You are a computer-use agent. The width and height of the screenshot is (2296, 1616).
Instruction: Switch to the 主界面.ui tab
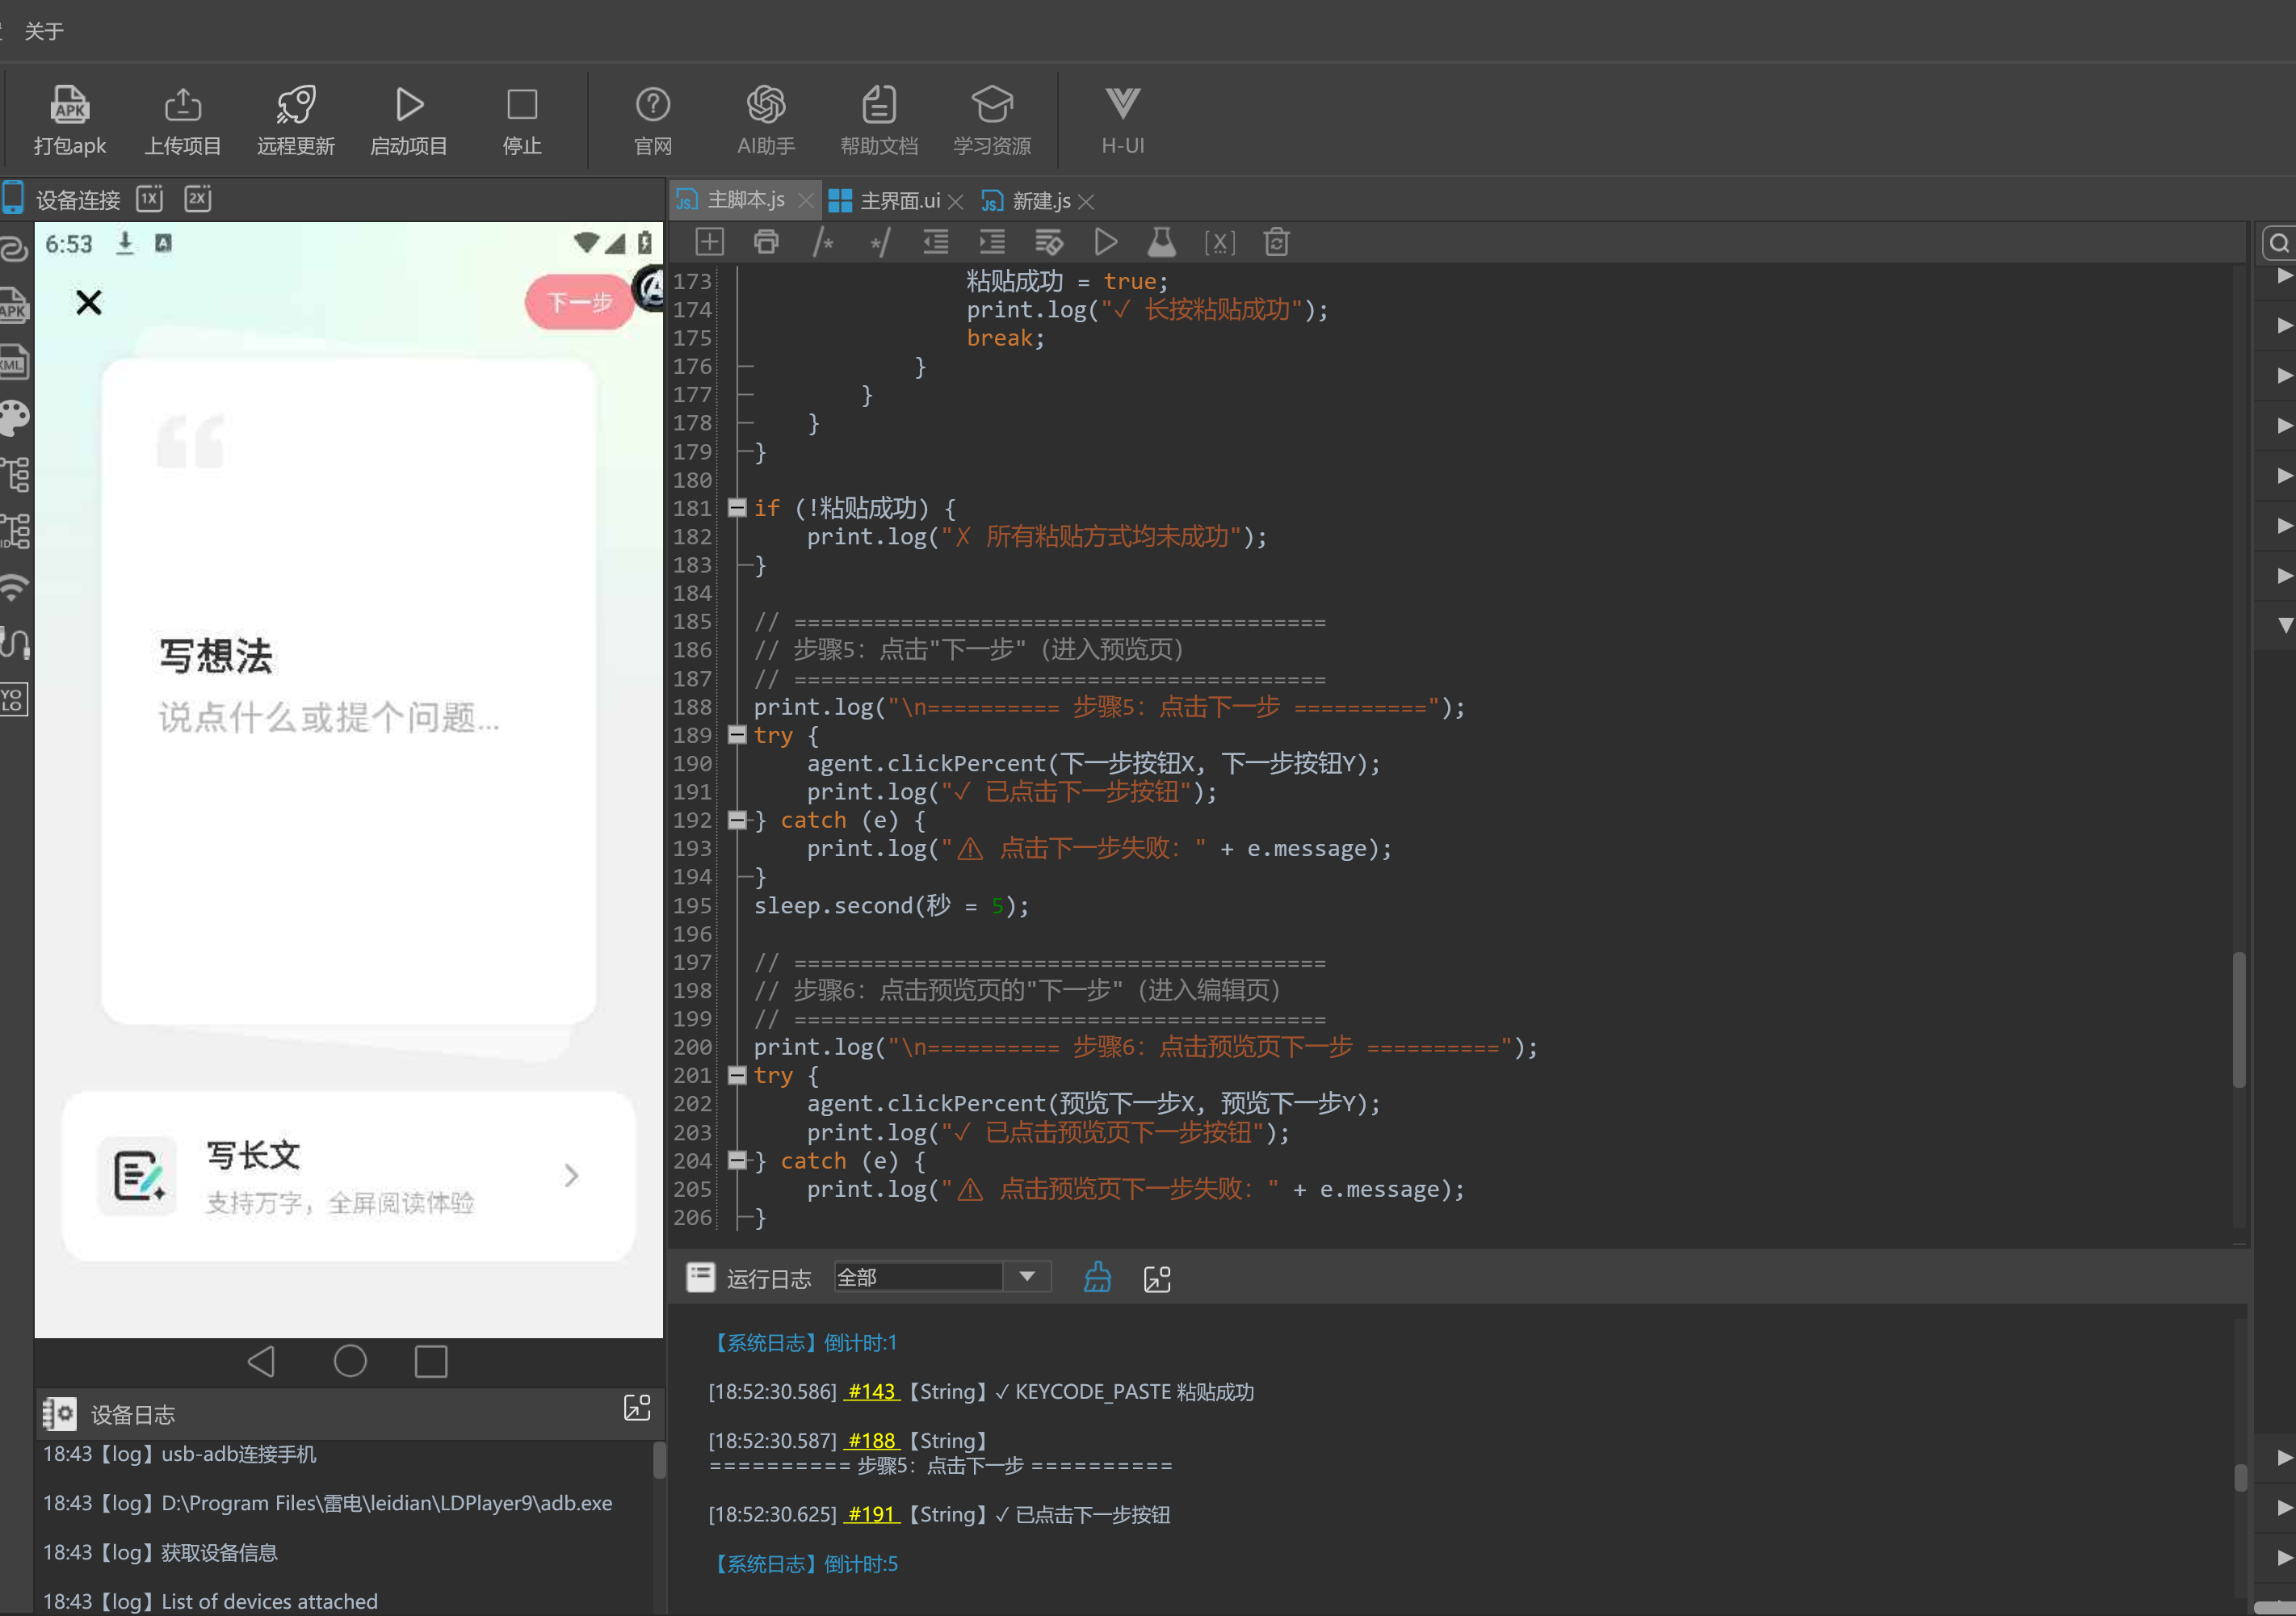click(x=886, y=201)
